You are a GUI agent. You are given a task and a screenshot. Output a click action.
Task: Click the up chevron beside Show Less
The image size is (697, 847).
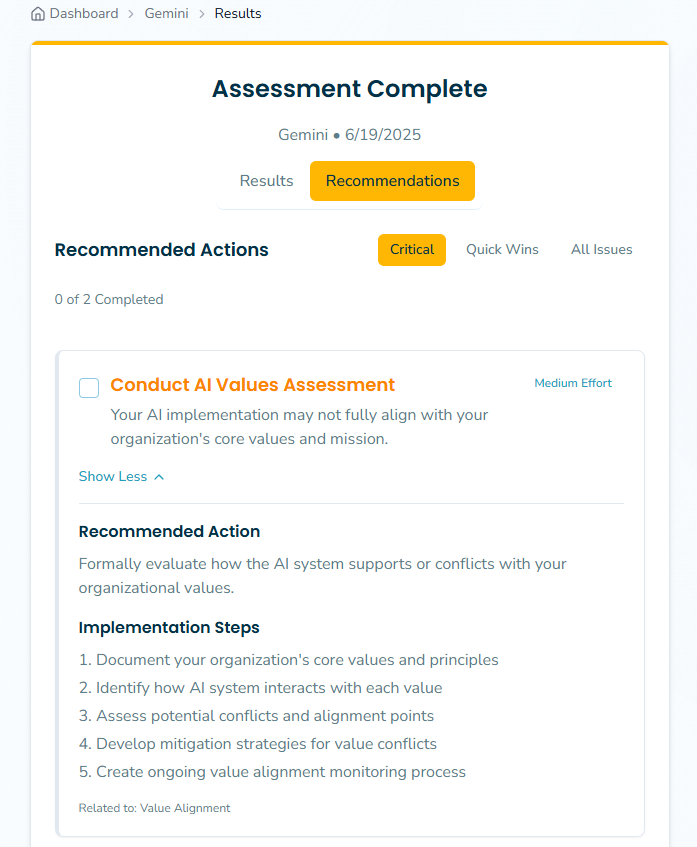[159, 477]
